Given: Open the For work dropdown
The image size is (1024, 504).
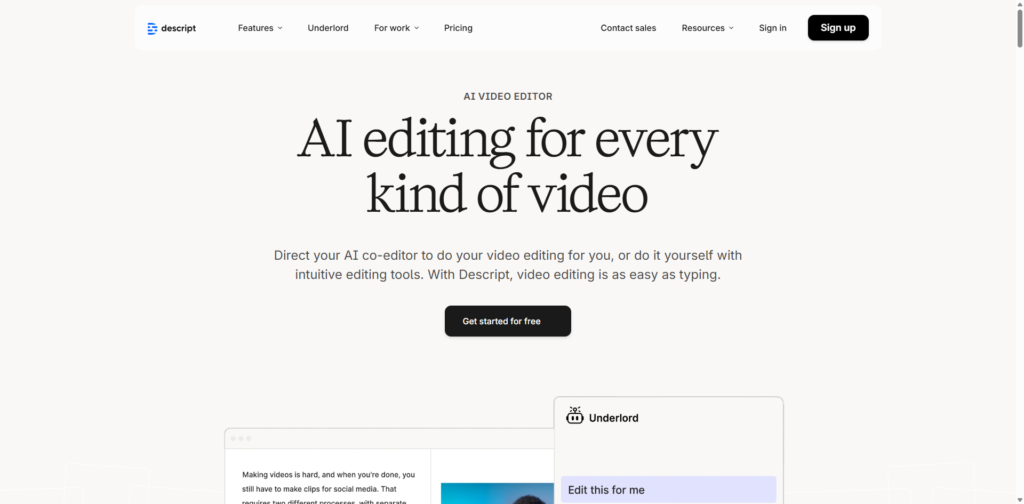Looking at the screenshot, I should tap(396, 28).
